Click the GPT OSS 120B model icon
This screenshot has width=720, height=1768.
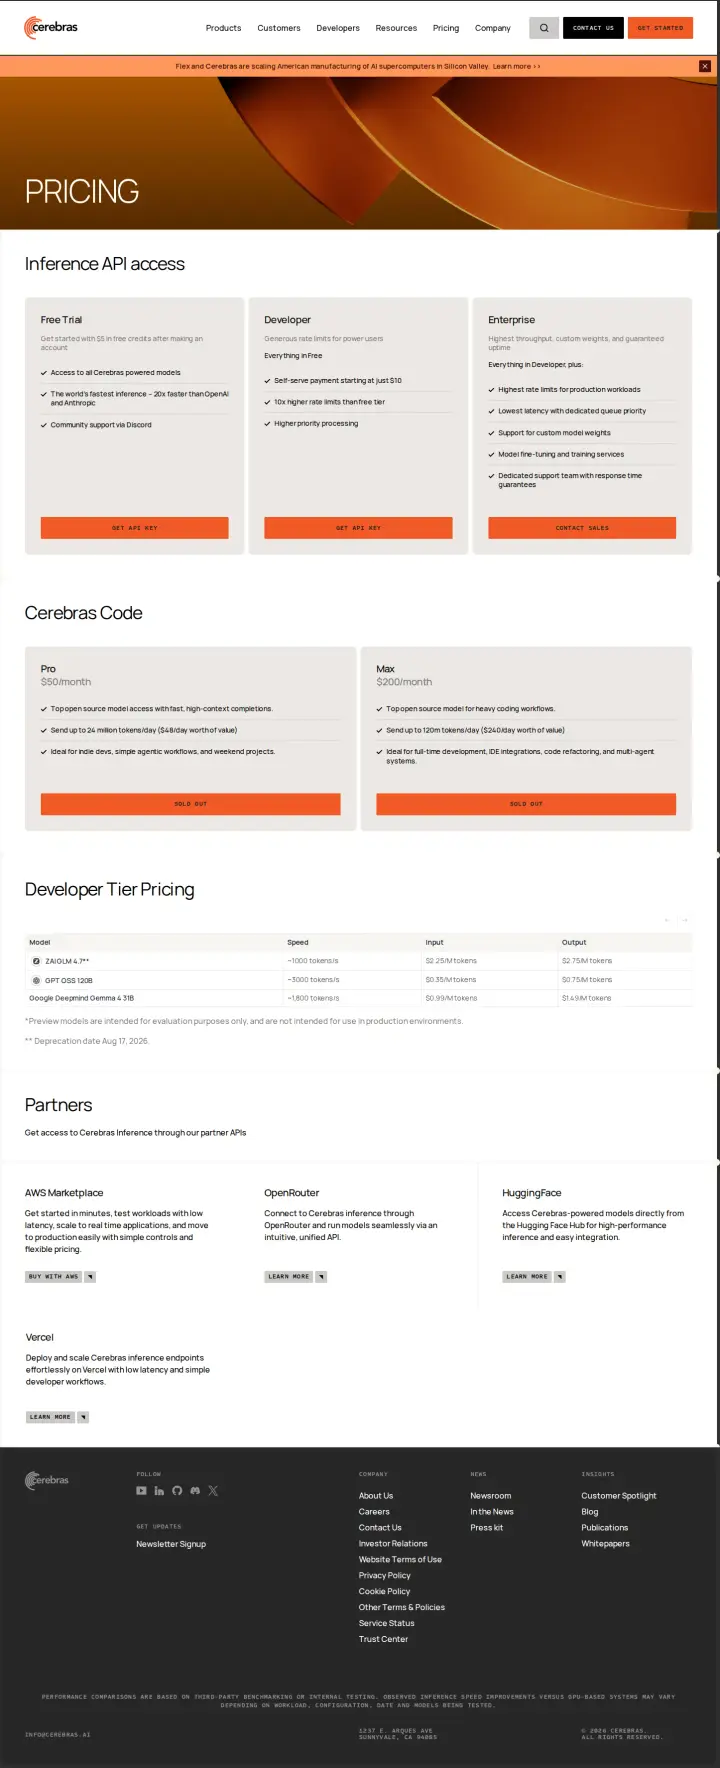36,980
